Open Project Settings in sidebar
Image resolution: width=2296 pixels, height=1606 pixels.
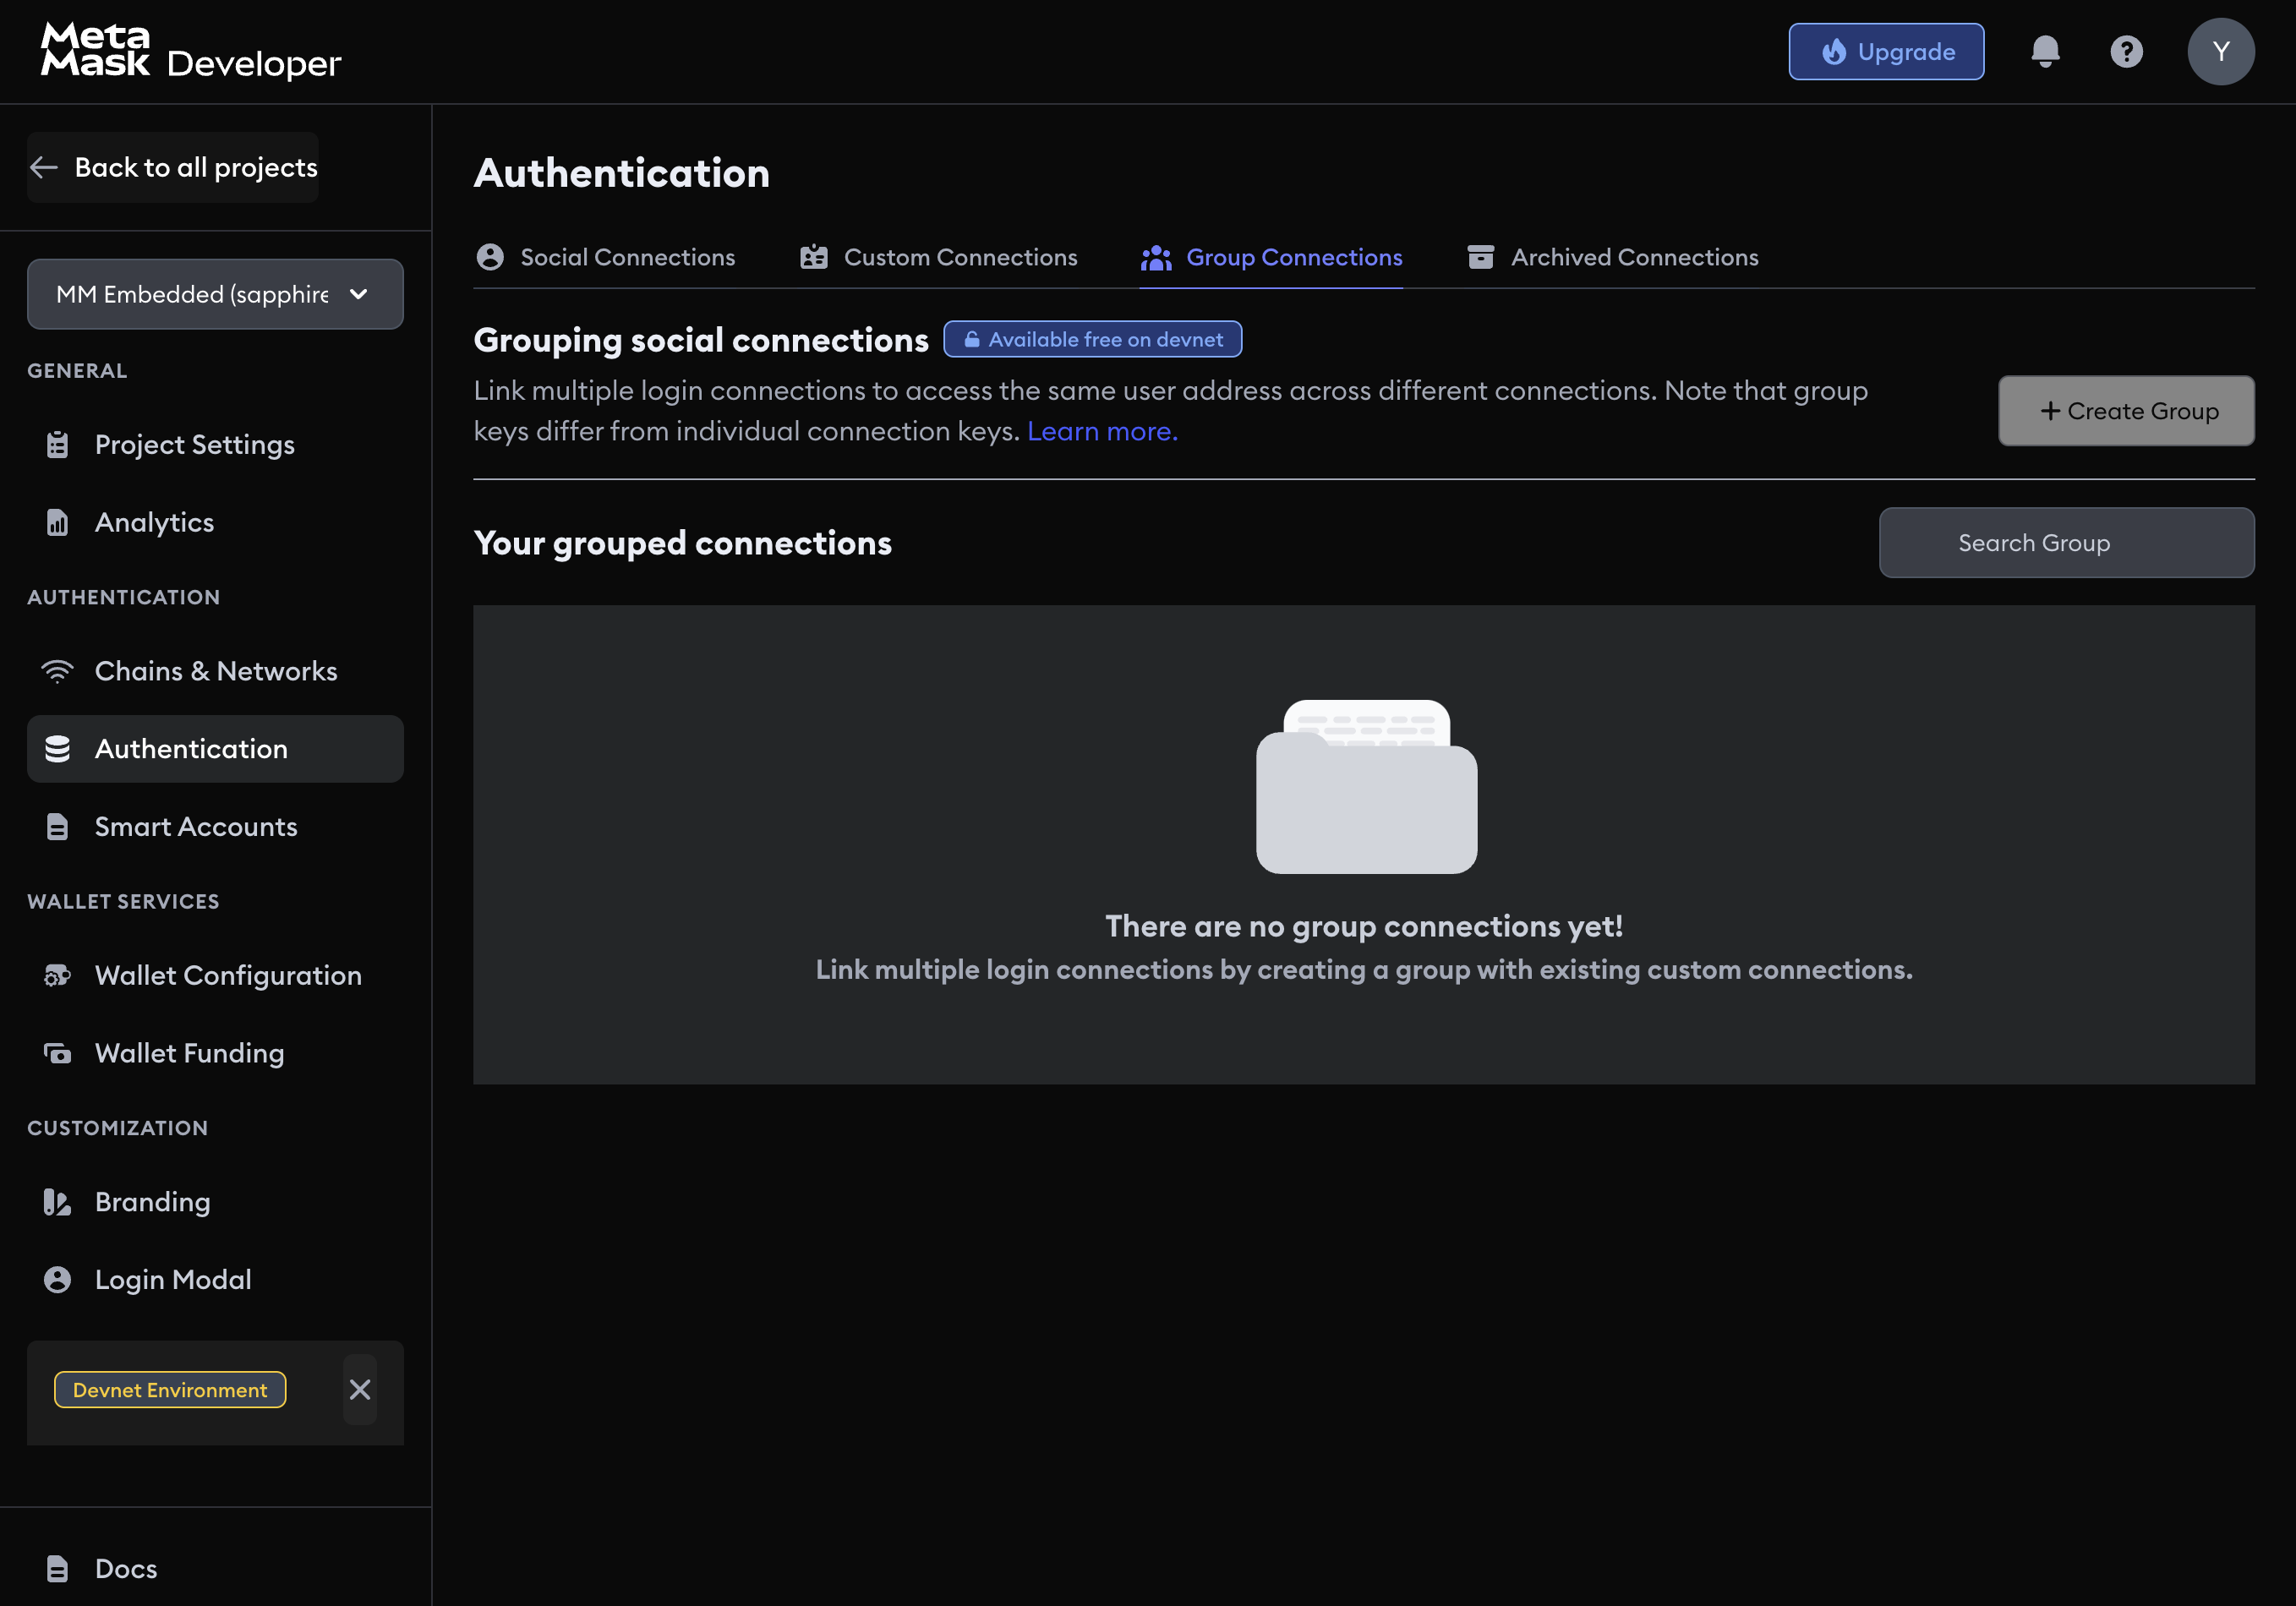[215, 445]
